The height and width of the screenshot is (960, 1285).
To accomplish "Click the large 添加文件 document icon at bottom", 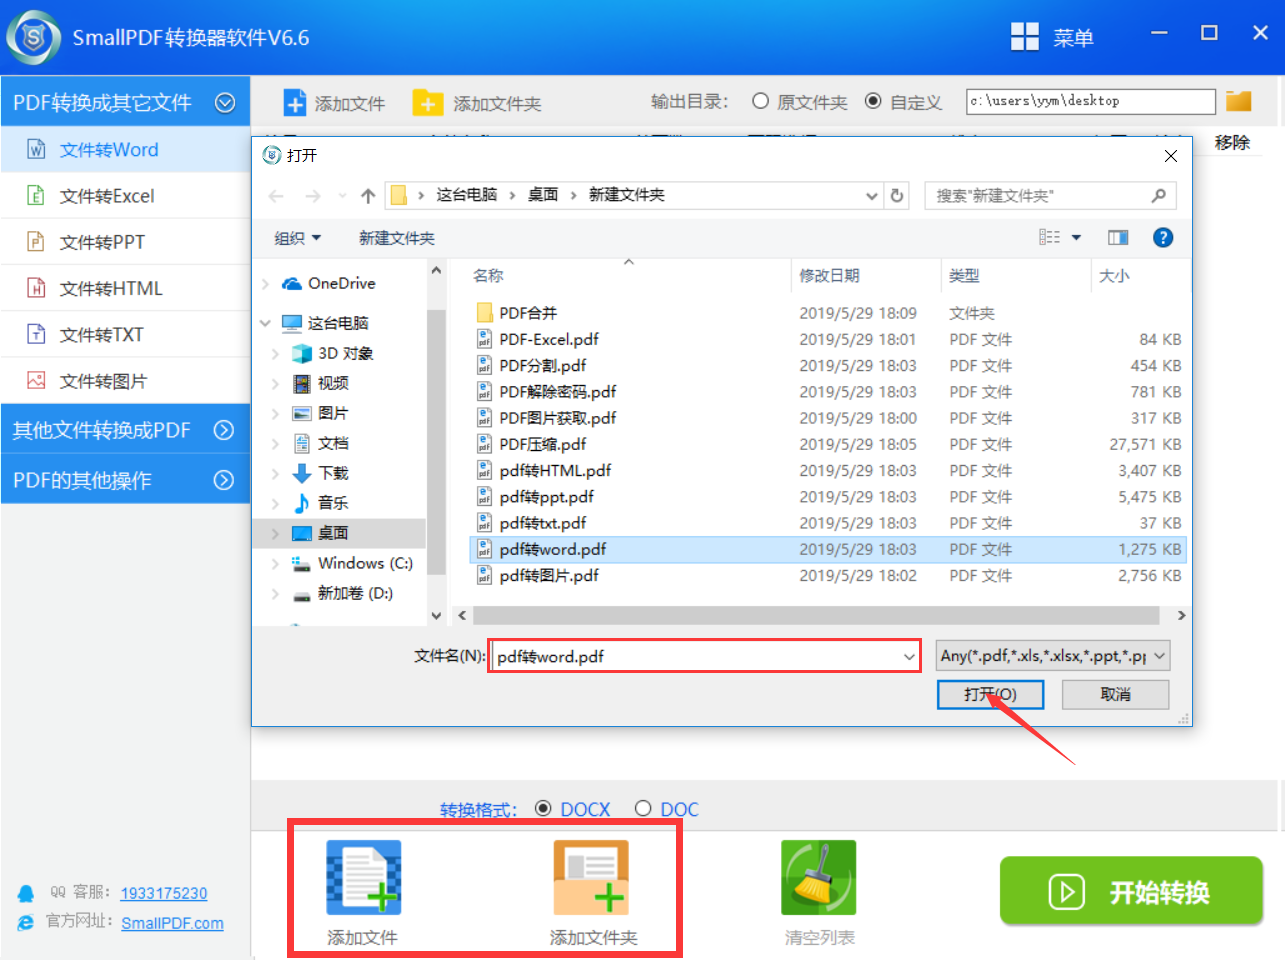I will (x=364, y=877).
